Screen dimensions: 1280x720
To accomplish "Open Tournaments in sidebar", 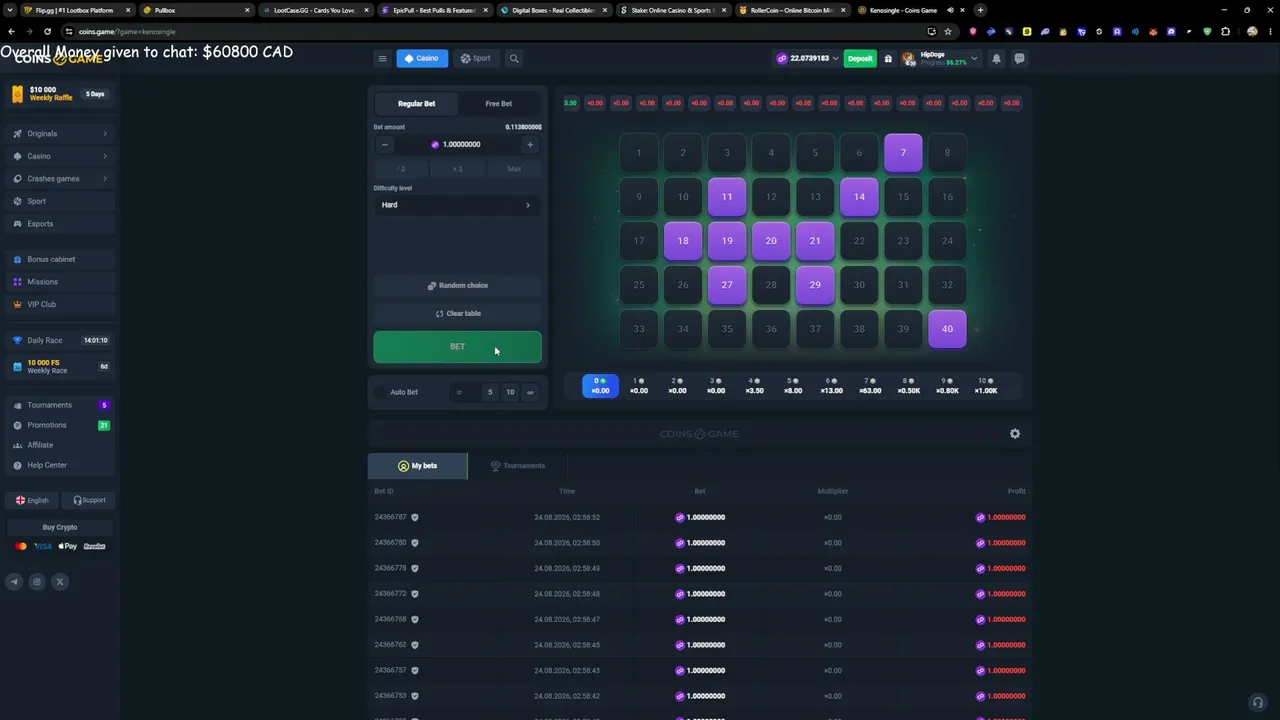I will 60,405.
